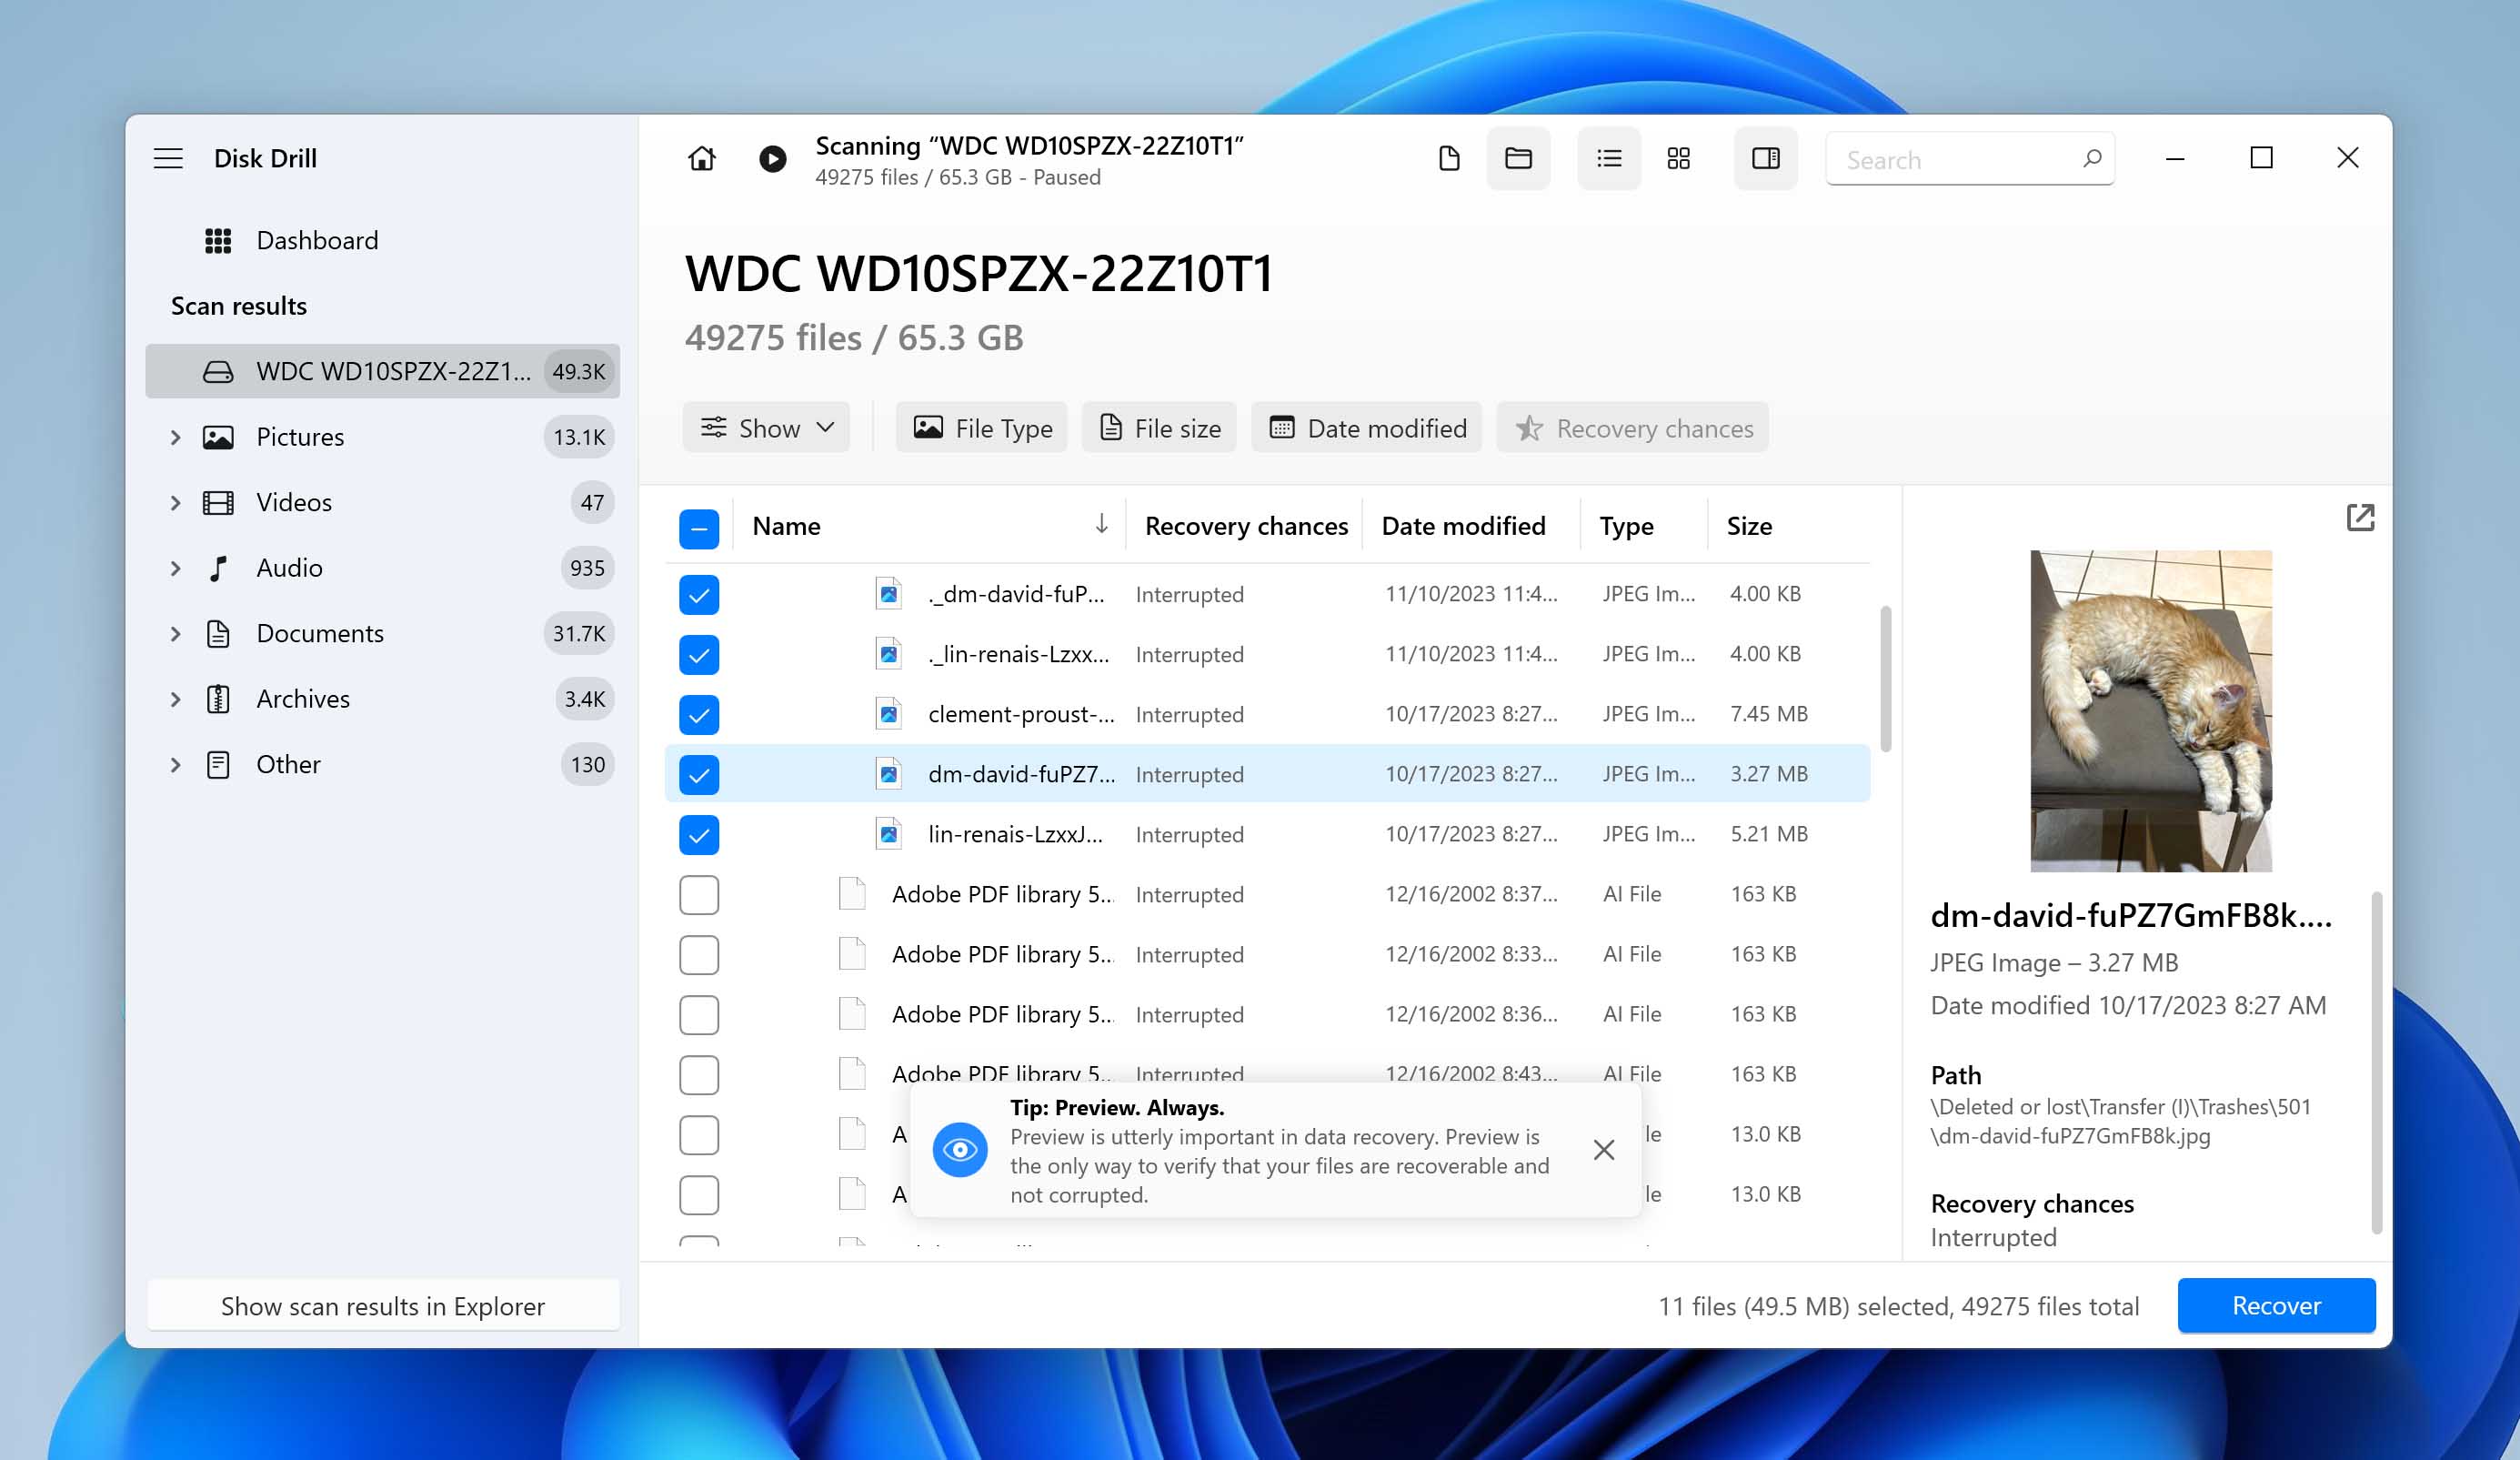Image resolution: width=2520 pixels, height=1460 pixels.
Task: Show scan results in Explorer
Action: pyautogui.click(x=384, y=1305)
